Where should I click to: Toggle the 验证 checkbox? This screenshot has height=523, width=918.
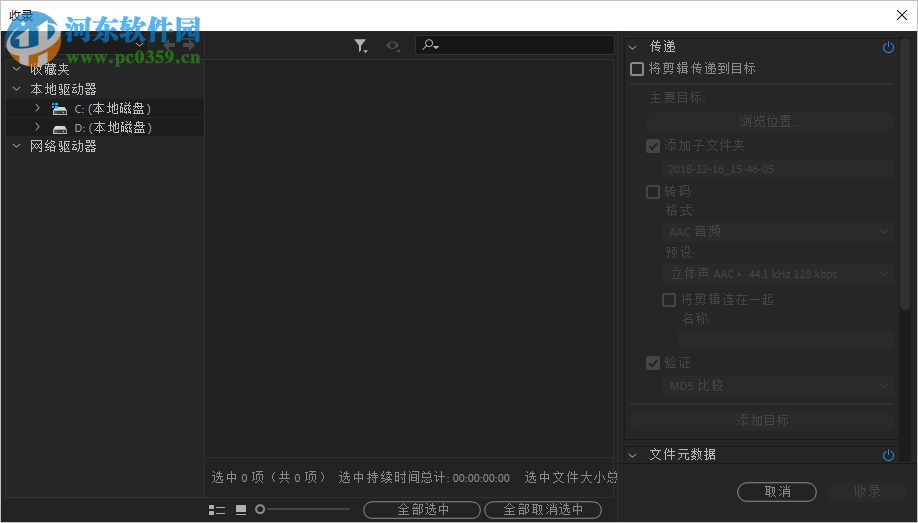coord(653,363)
